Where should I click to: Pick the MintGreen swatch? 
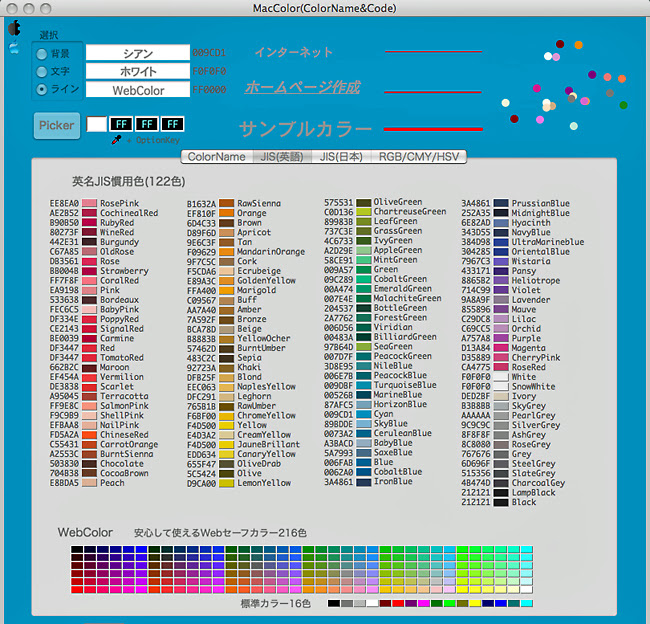tap(364, 260)
